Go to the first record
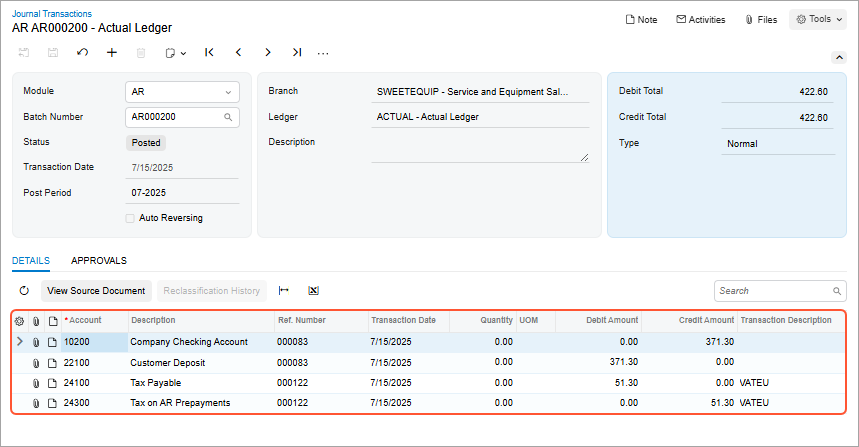This screenshot has width=859, height=447. pos(209,52)
